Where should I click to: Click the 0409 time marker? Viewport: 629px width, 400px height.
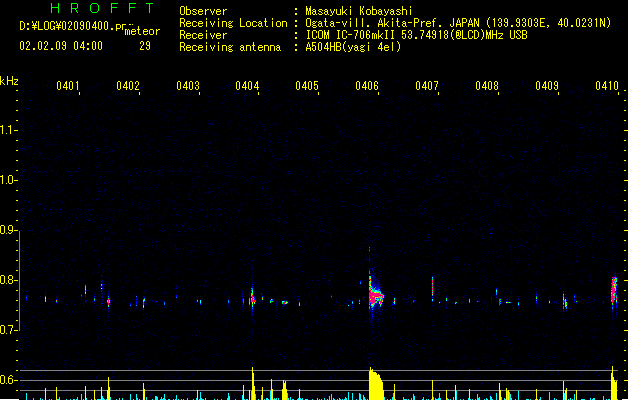[547, 86]
